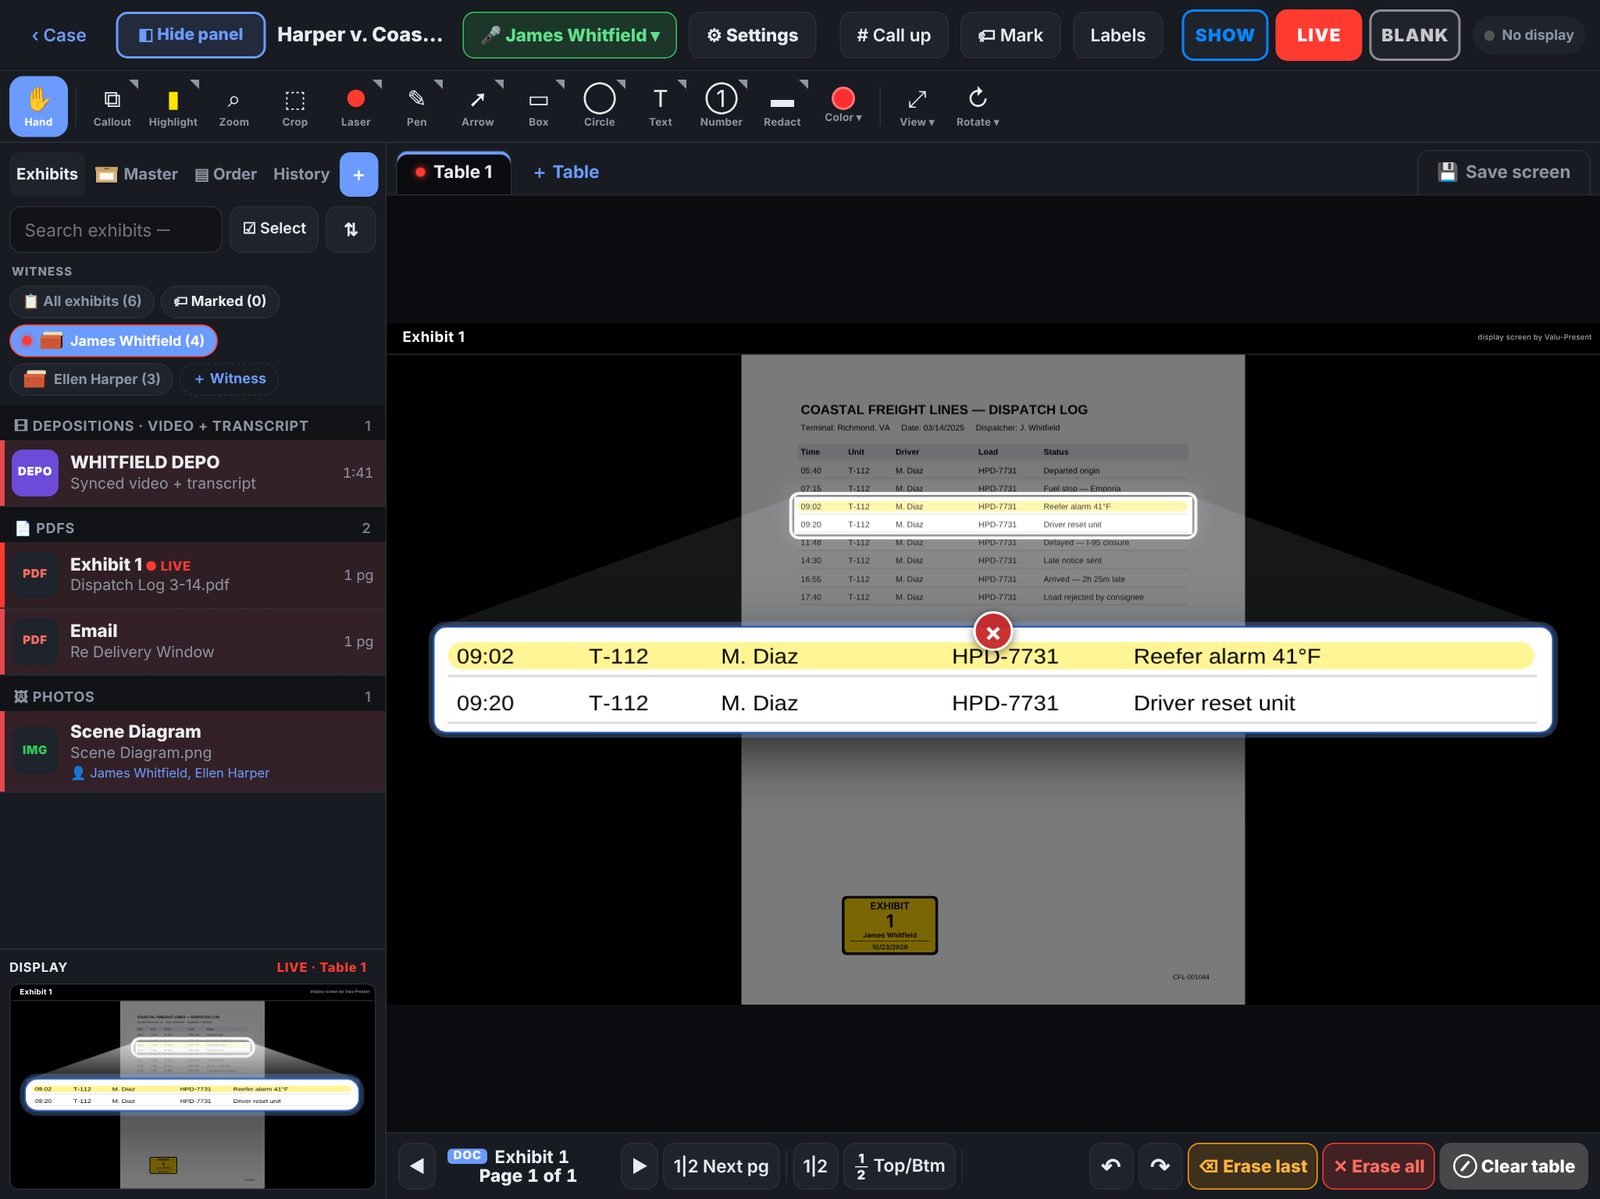Click Clear table button
Screen dimensions: 1600x1199
tap(1514, 1166)
